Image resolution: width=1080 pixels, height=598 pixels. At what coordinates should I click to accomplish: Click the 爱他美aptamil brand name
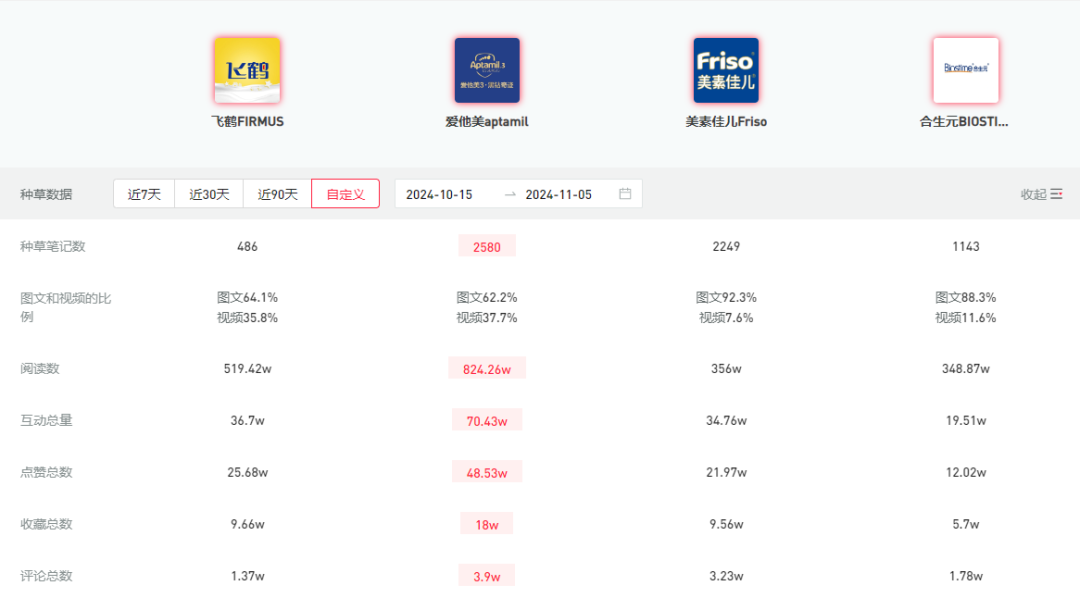(x=487, y=121)
